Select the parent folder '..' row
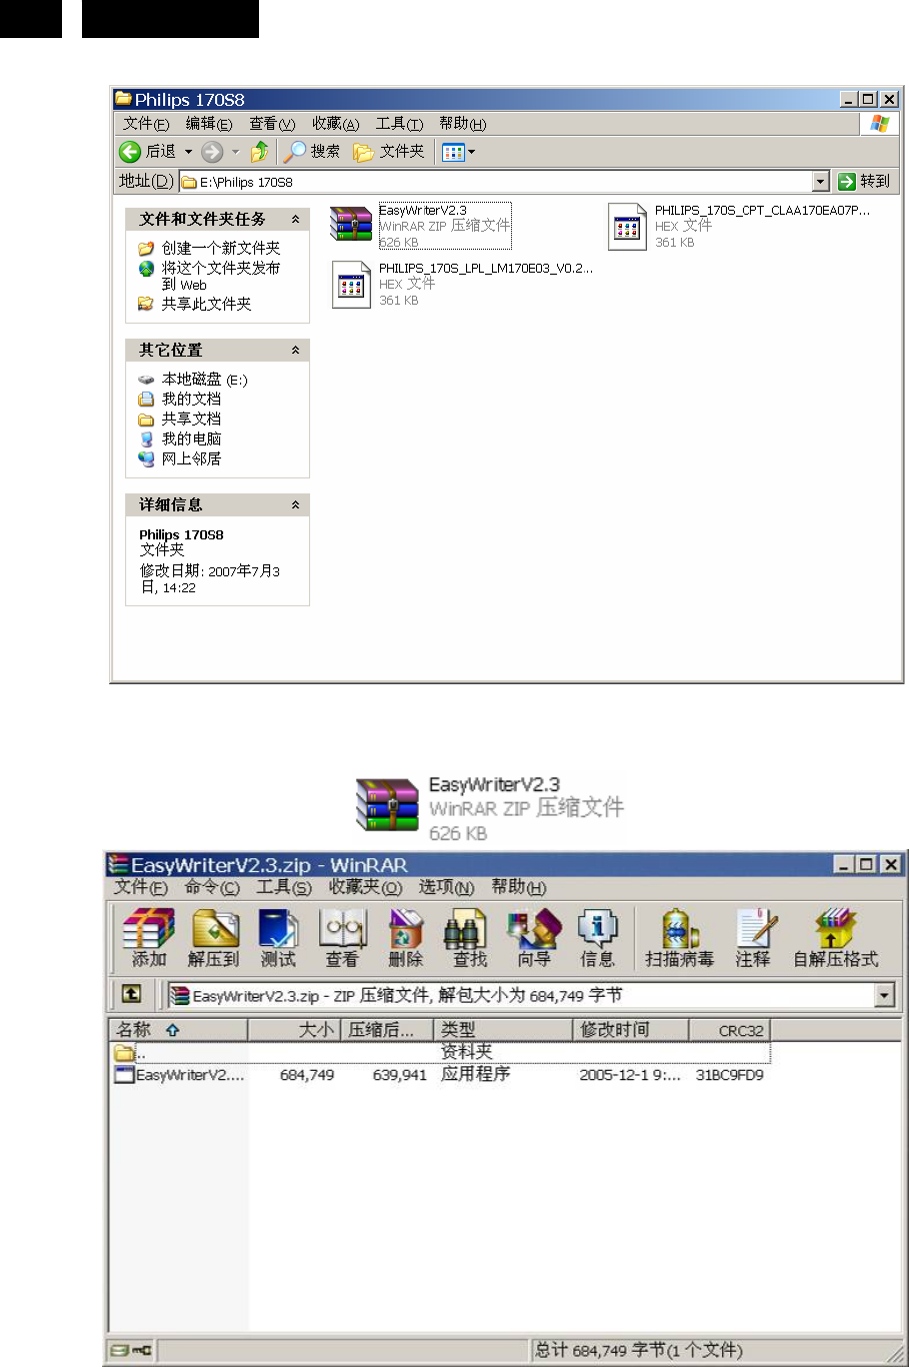The image size is (909, 1367). click(440, 1052)
